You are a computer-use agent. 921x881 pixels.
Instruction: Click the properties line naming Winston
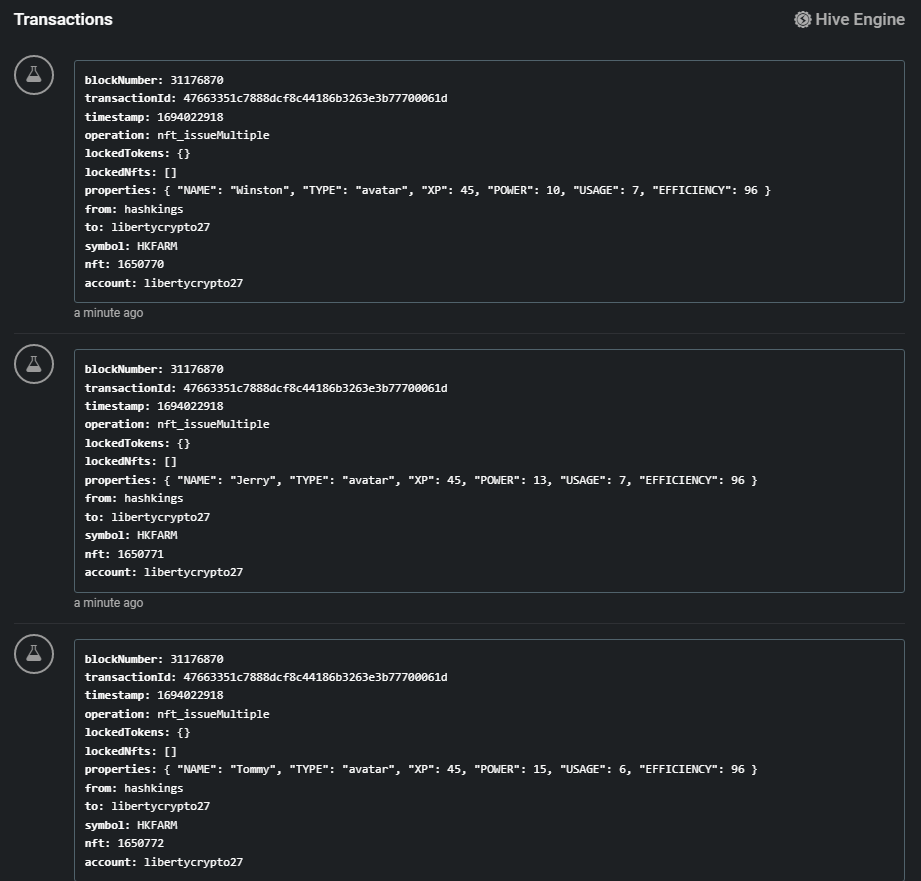pos(428,190)
